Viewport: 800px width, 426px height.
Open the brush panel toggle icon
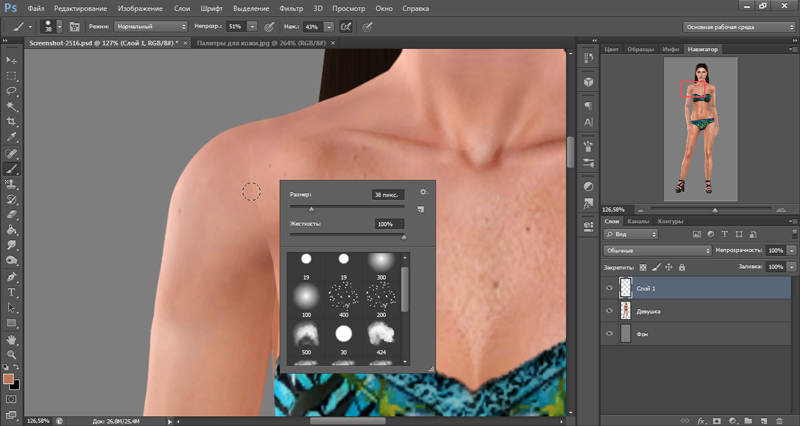coord(74,27)
